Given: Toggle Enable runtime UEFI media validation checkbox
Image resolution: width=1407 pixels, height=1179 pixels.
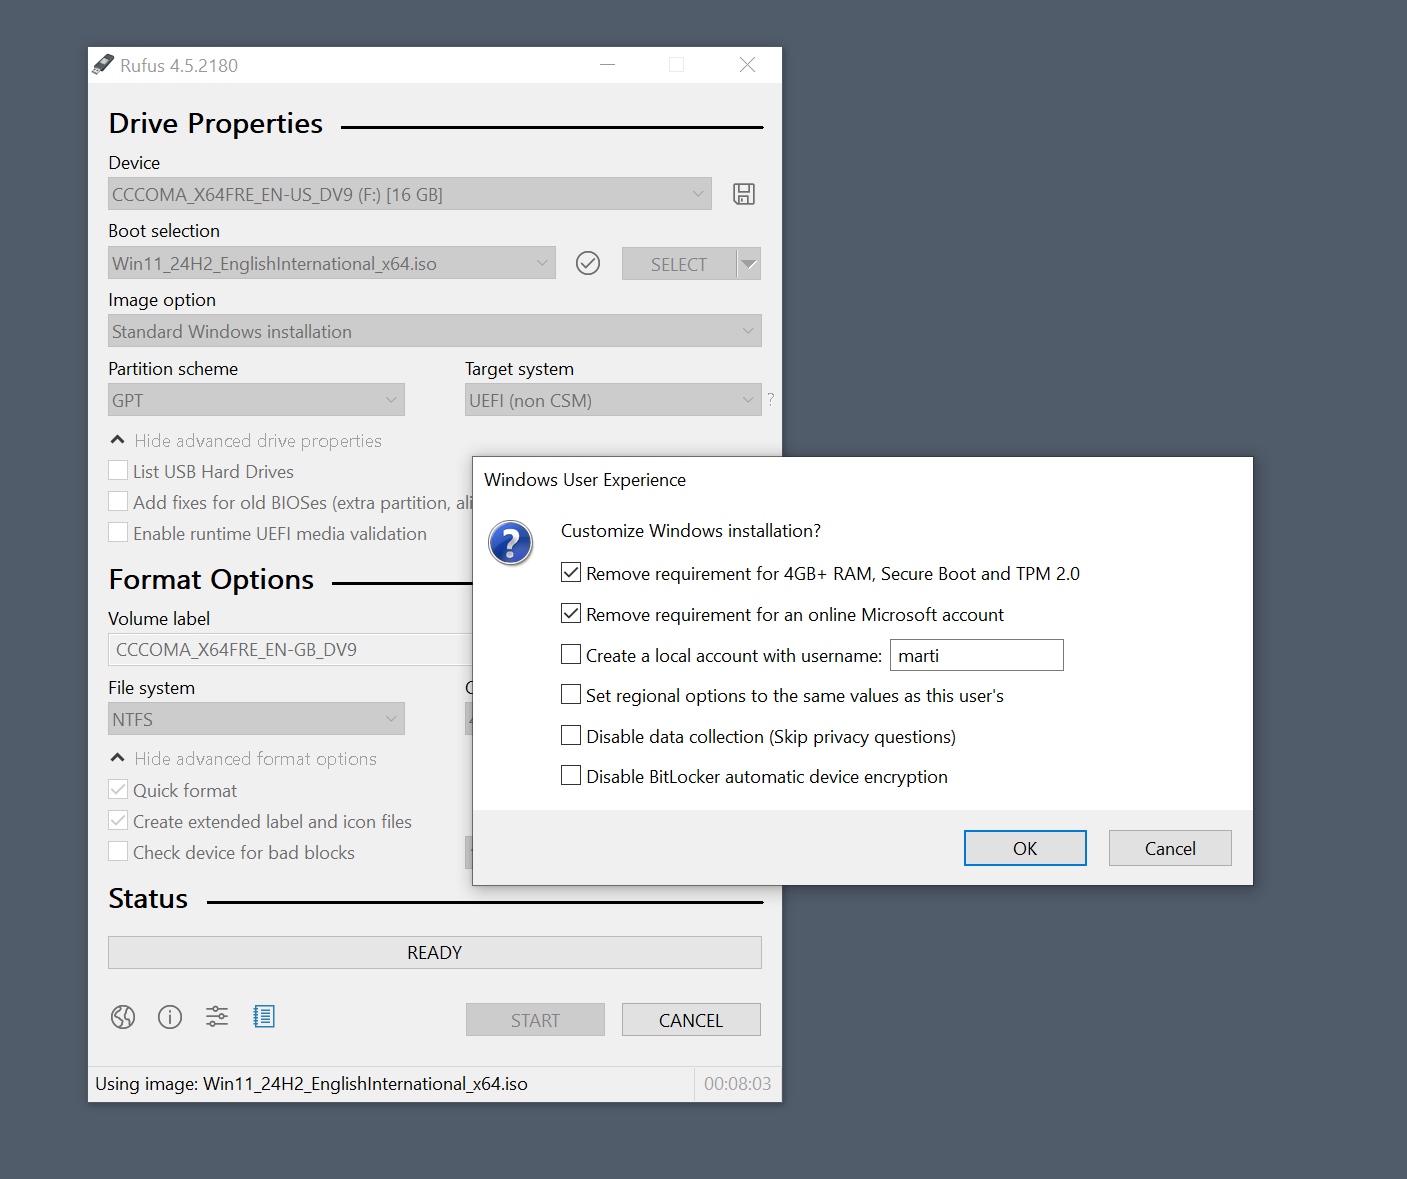Looking at the screenshot, I should click(x=118, y=532).
